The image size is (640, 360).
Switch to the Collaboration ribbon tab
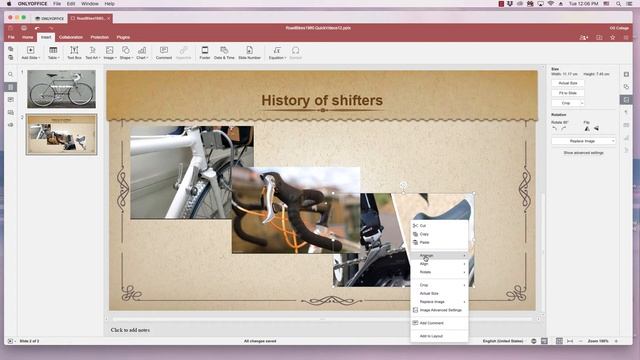[71, 37]
